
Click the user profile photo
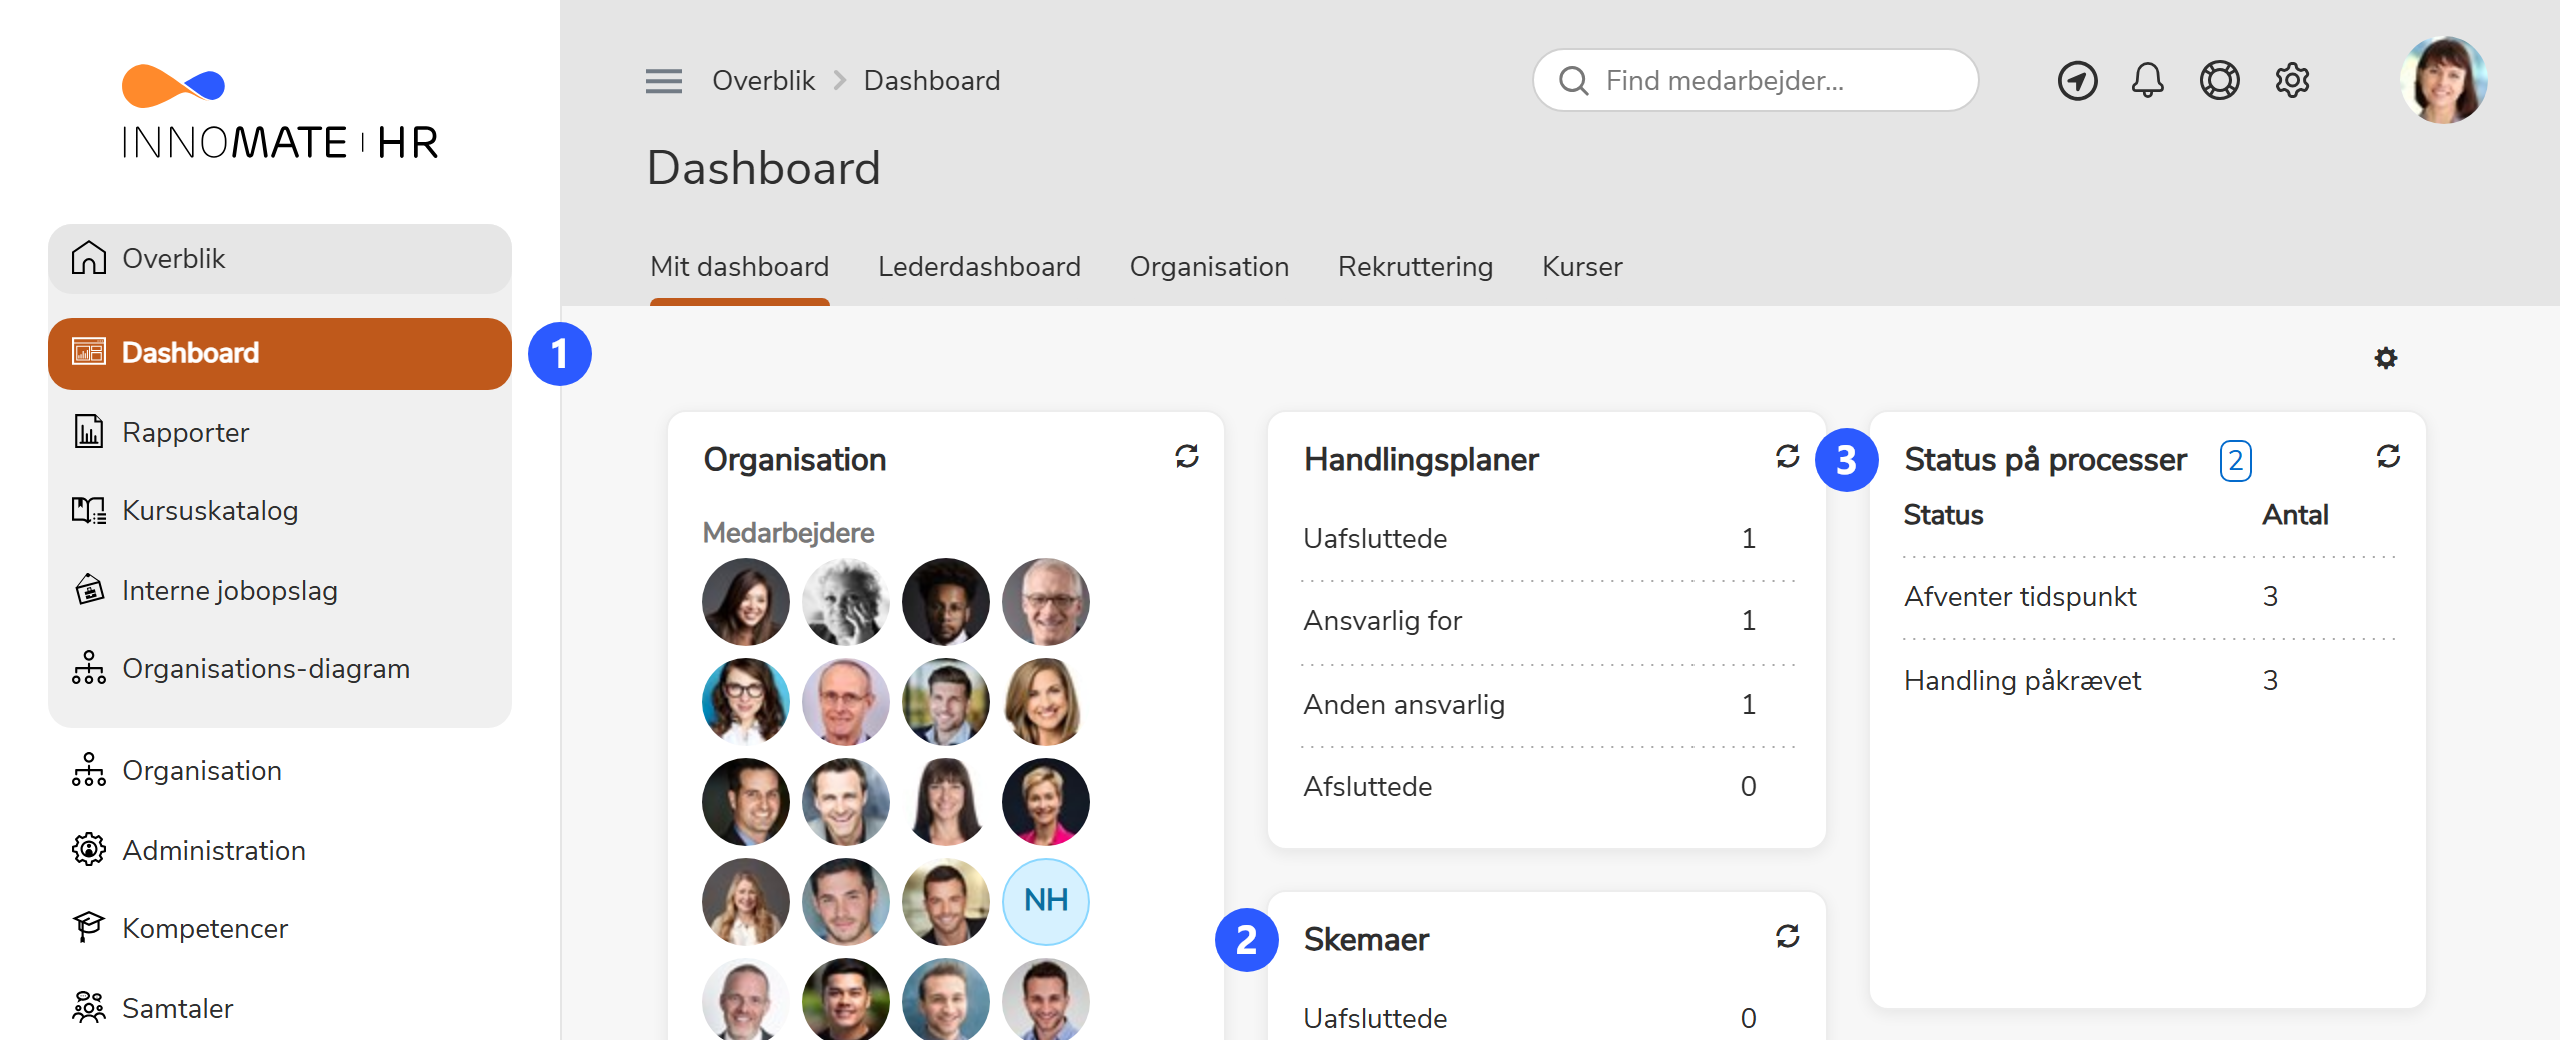pos(2443,81)
